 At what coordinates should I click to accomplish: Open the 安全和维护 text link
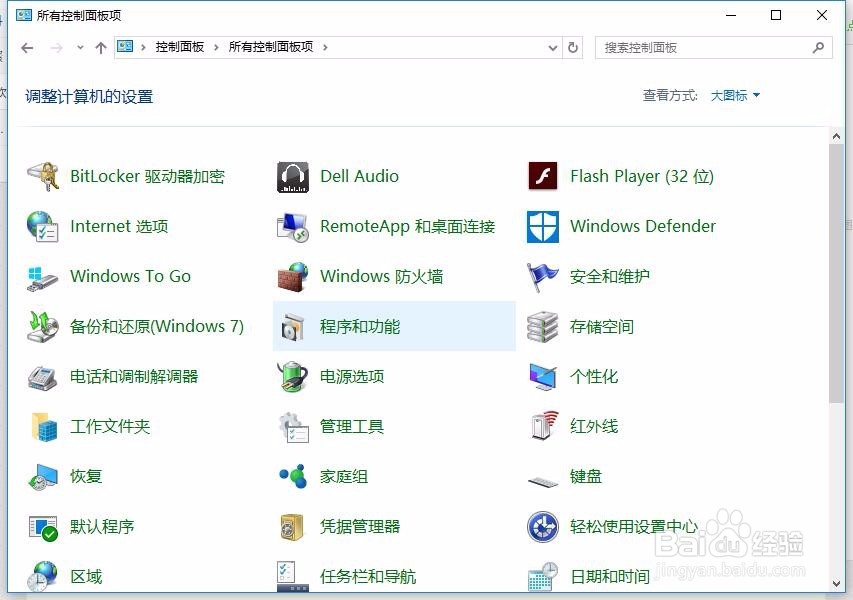point(610,276)
